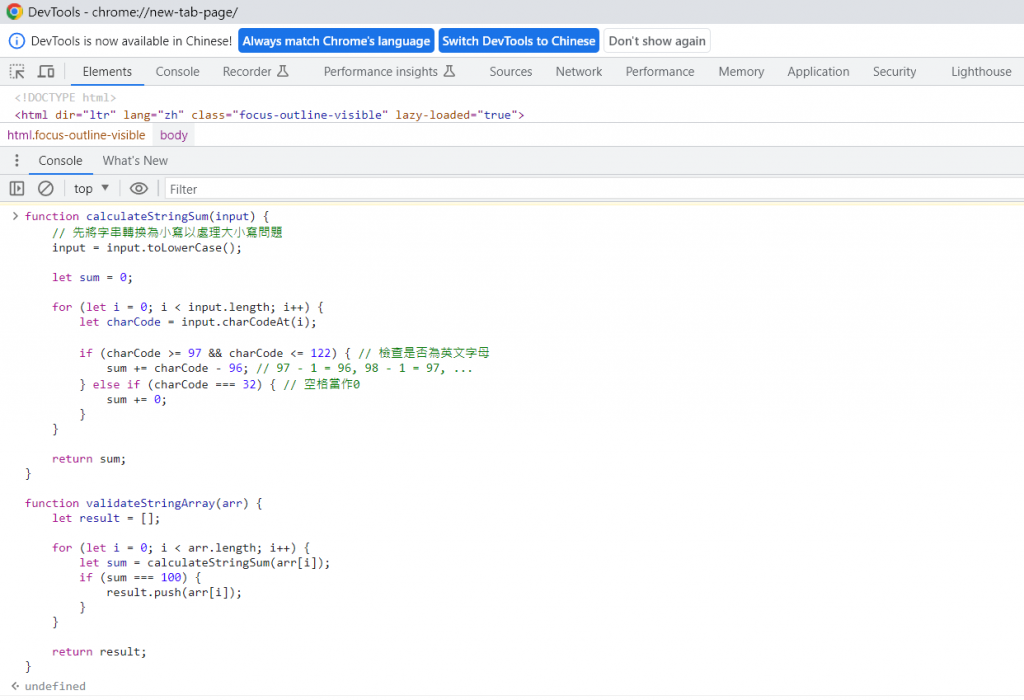The image size is (1024, 700).
Task: Open the Memory tab
Action: 741,71
